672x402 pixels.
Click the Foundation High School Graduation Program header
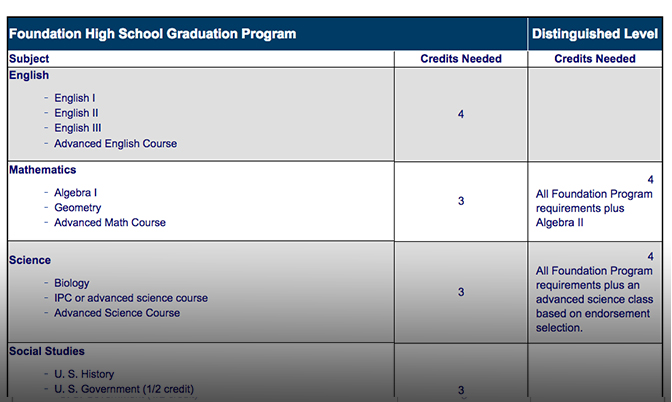click(x=152, y=34)
